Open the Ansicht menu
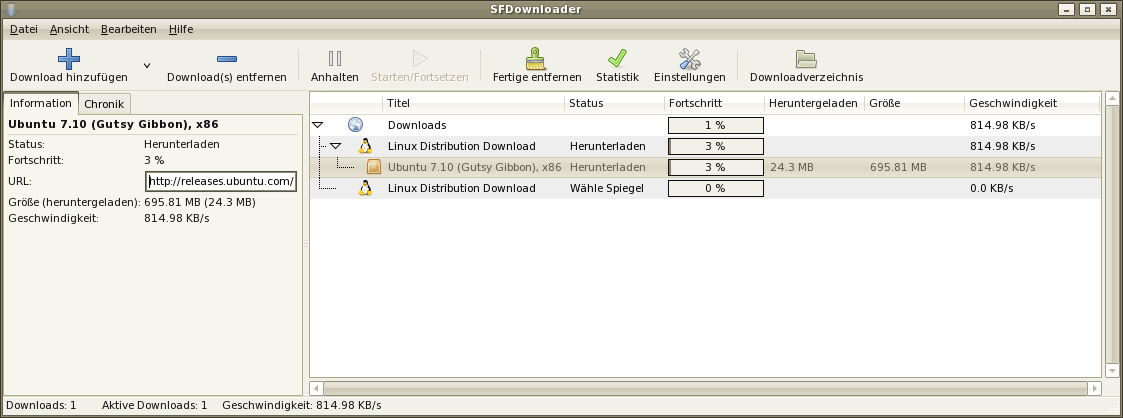1123x418 pixels. tap(69, 29)
